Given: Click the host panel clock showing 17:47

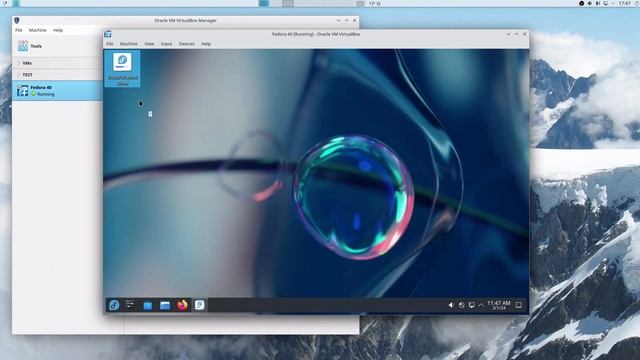Looking at the screenshot, I should (624, 3).
